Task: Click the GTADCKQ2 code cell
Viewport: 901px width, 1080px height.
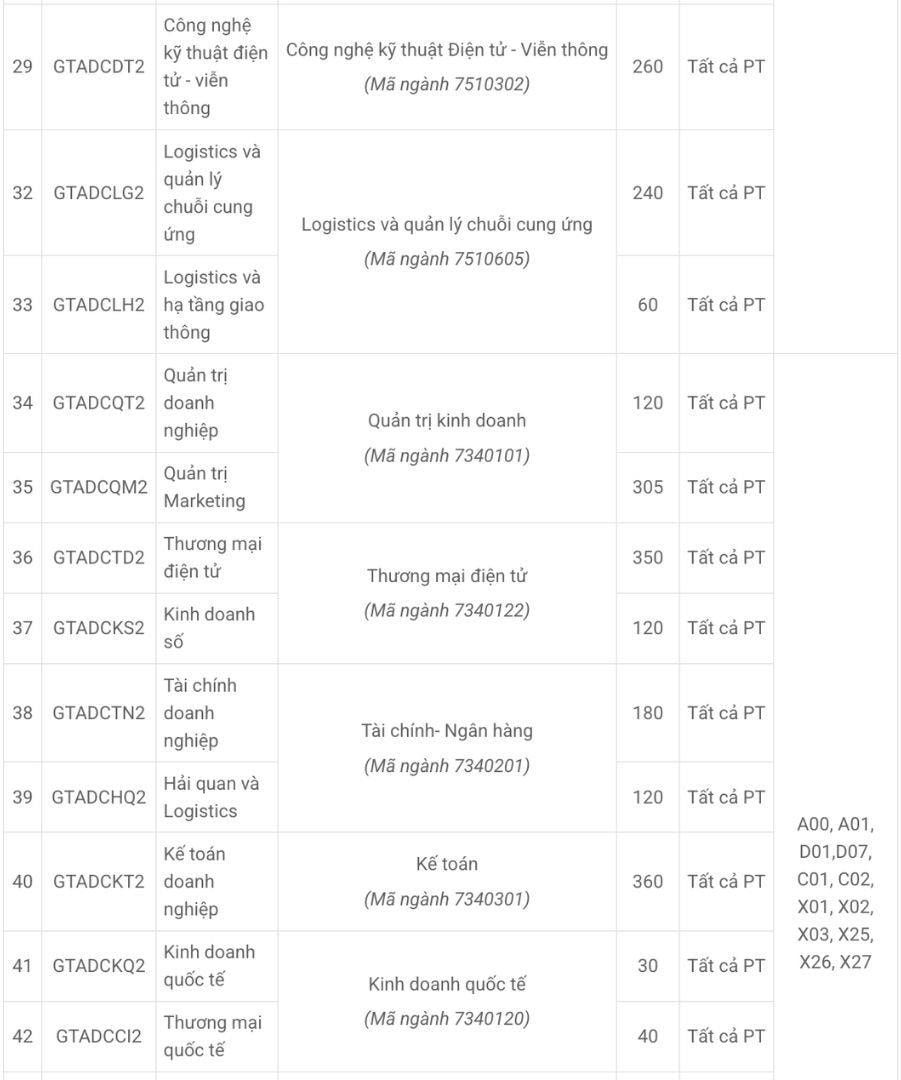Action: pyautogui.click(x=98, y=966)
